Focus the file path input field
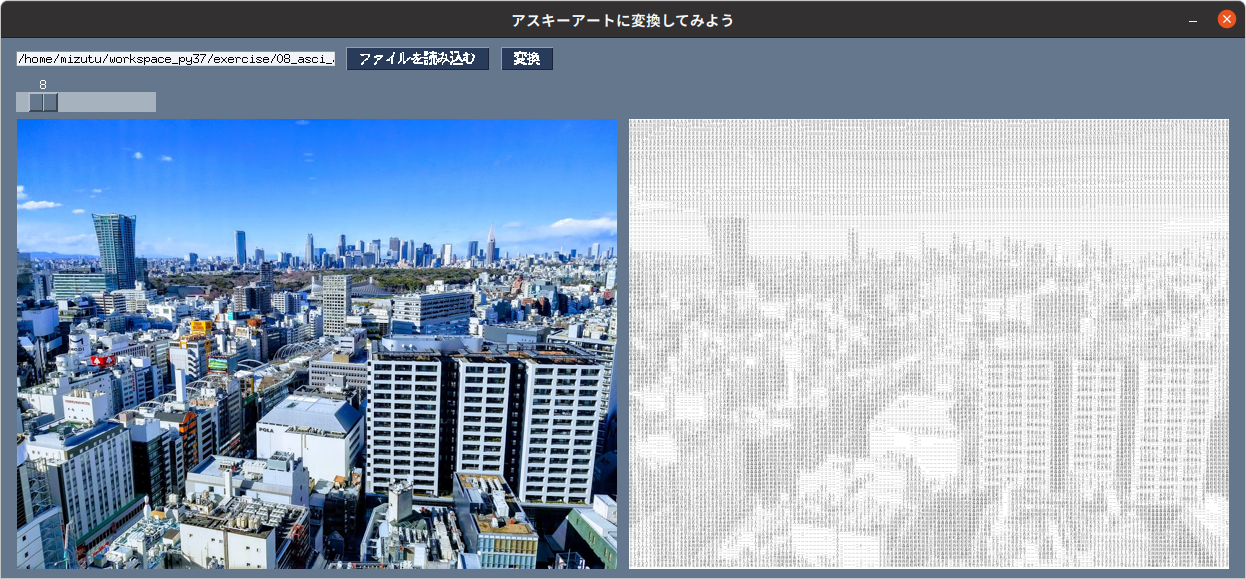 pyautogui.click(x=175, y=59)
